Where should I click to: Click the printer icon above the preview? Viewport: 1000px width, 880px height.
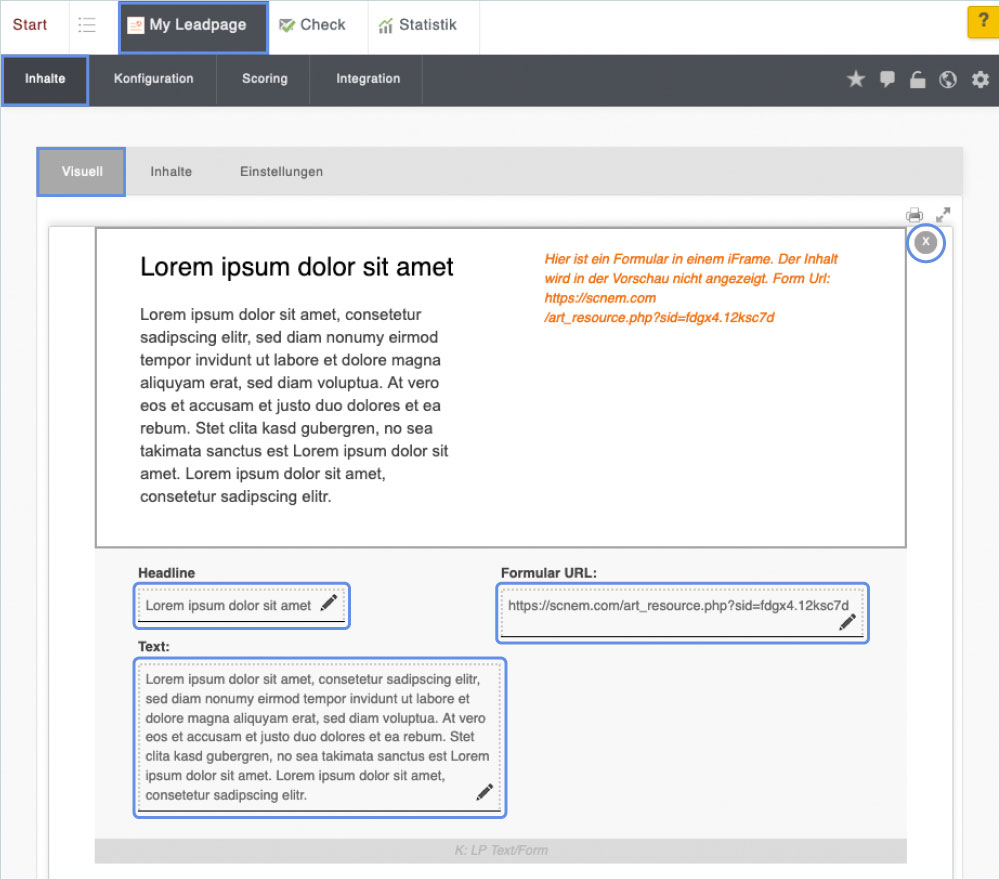coord(915,214)
